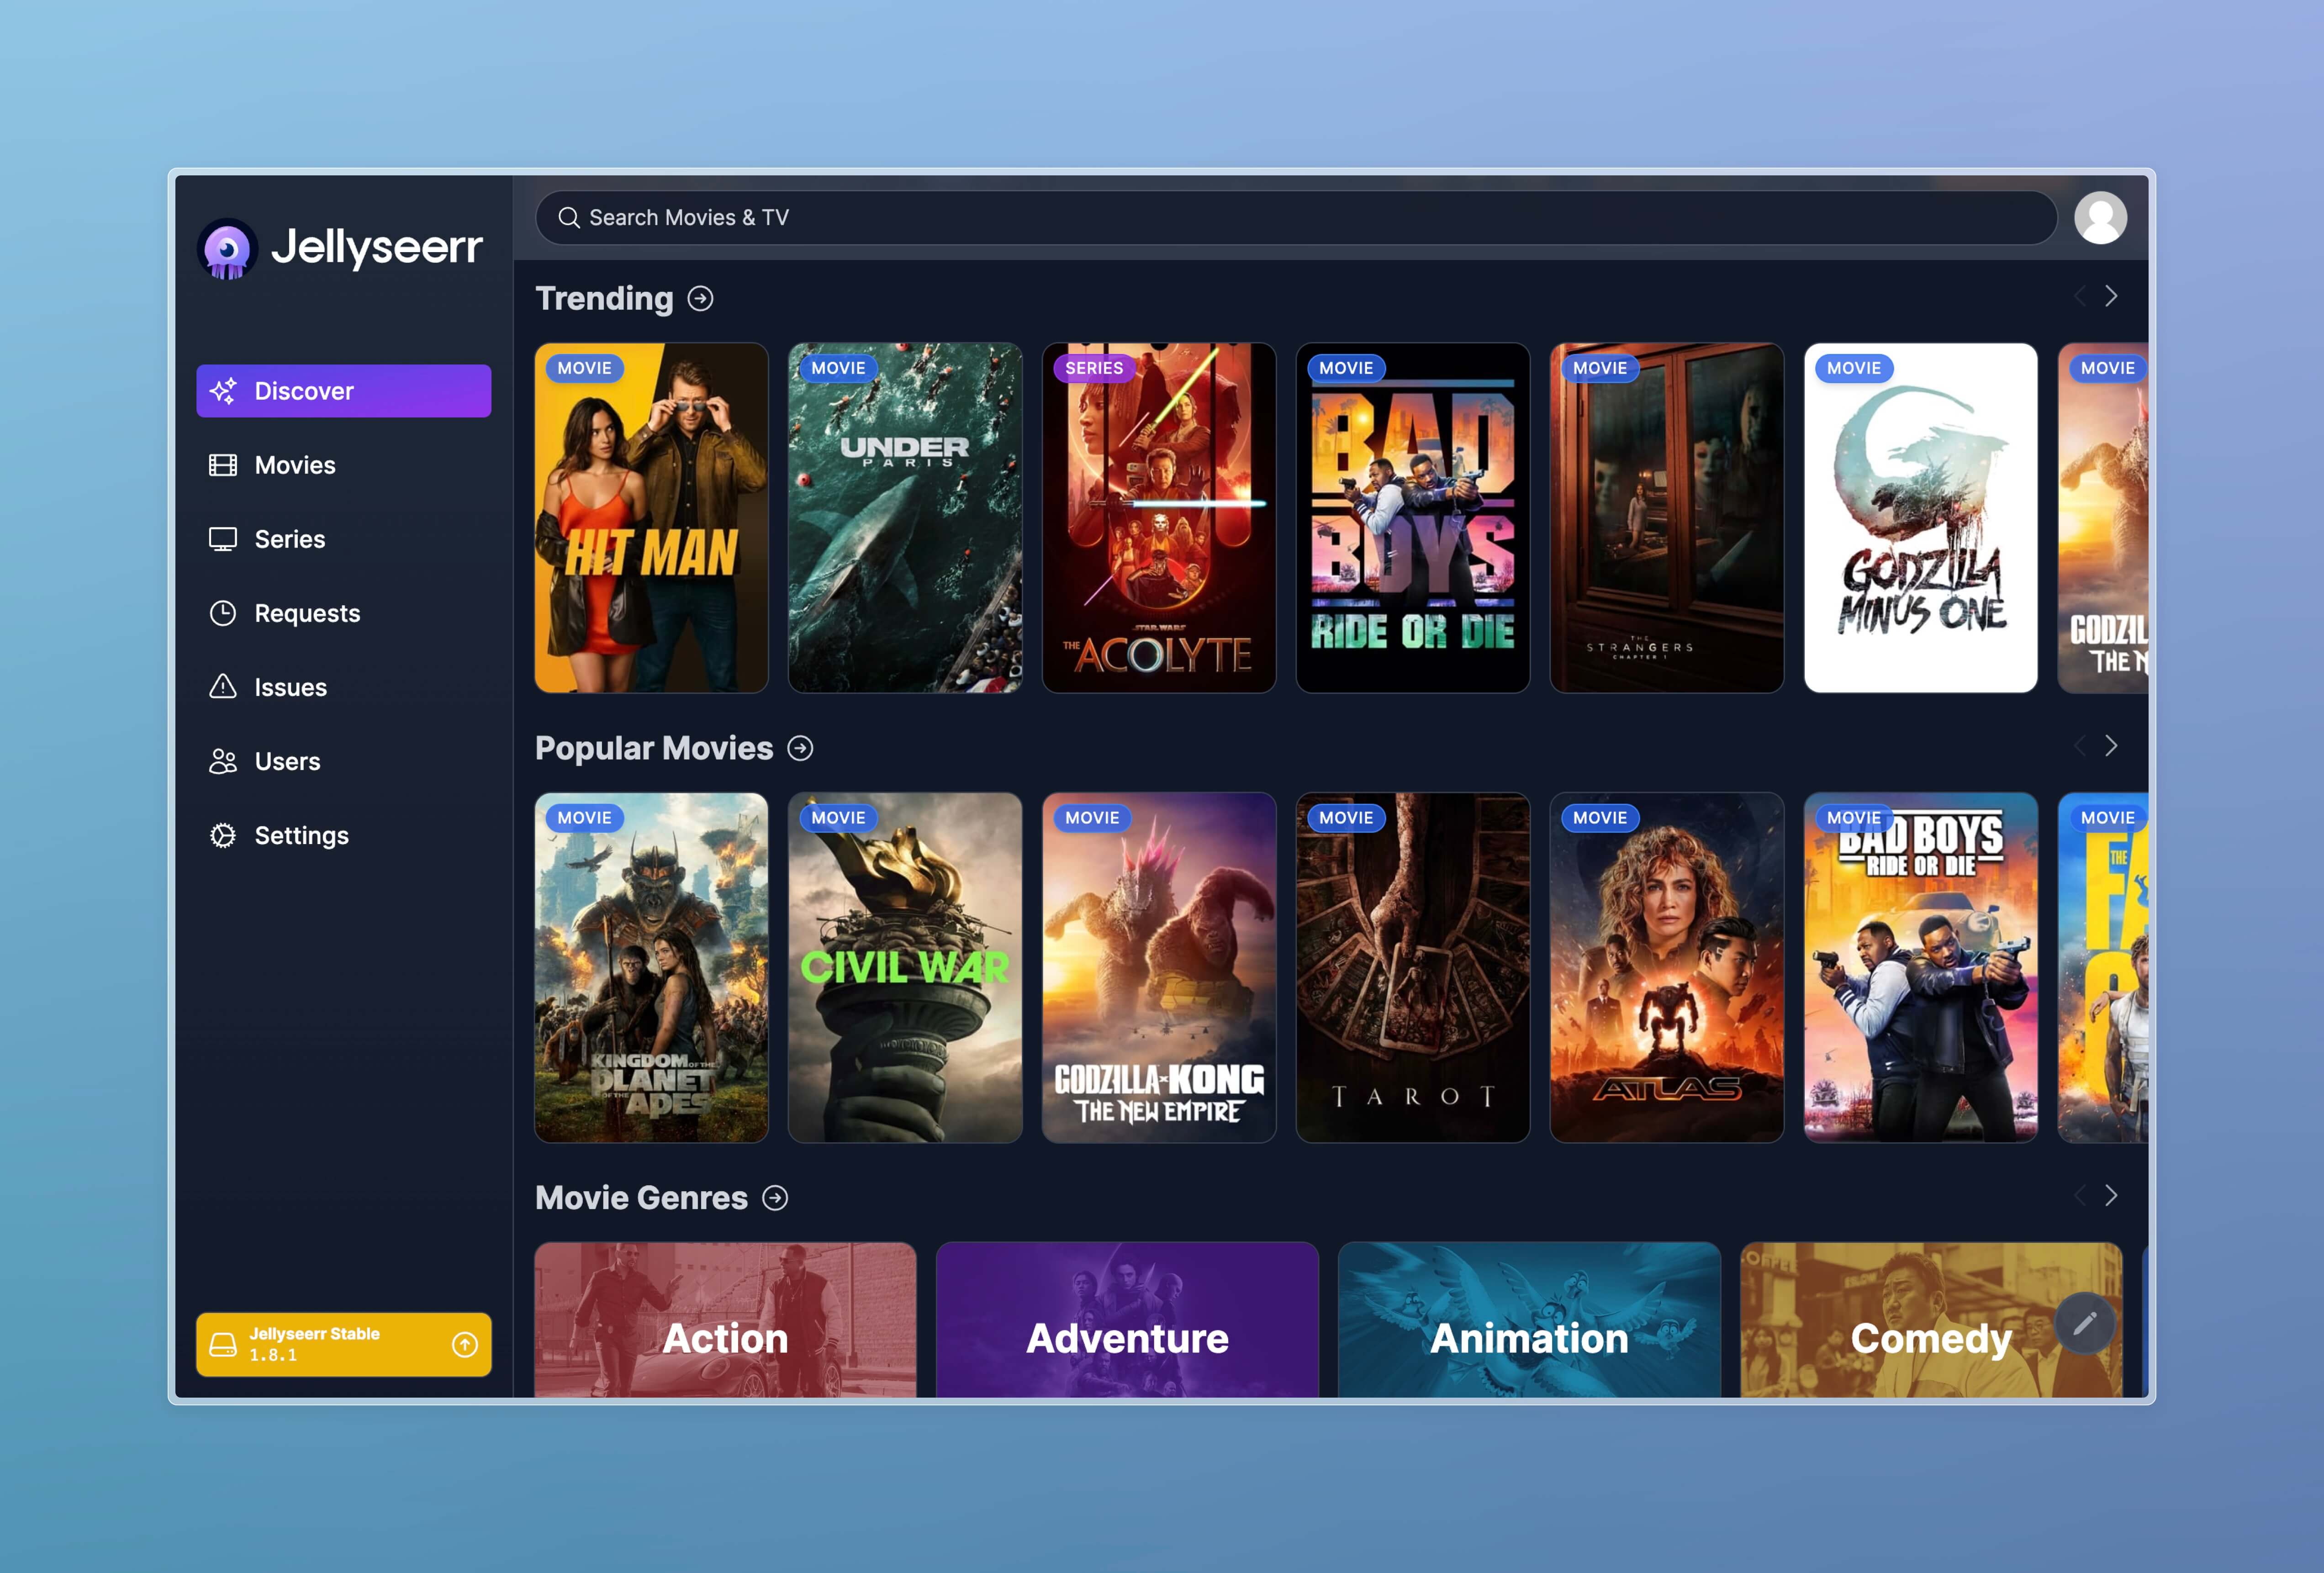The width and height of the screenshot is (2324, 1573).
Task: Open The Strangers Chapter 1 poster
Action: pos(1667,518)
